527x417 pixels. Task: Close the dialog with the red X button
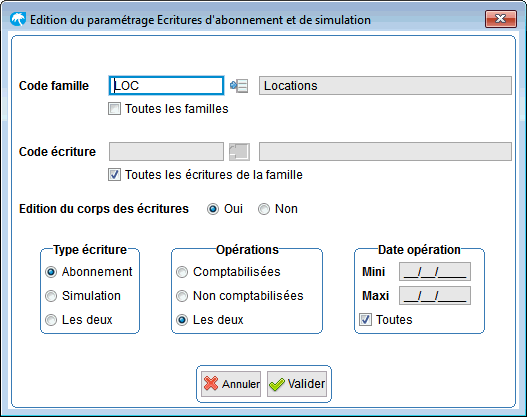point(500,19)
